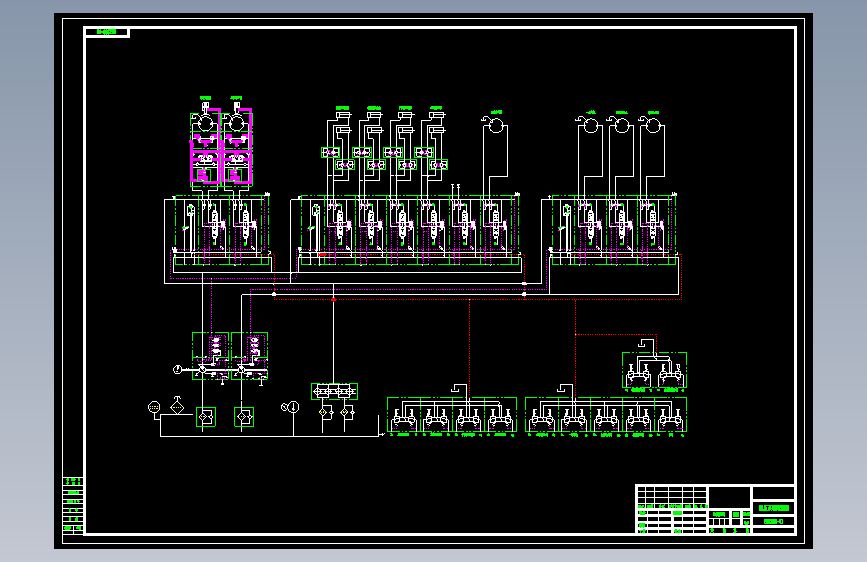Click the red junction node on the pilot line
The height and width of the screenshot is (562, 867).
click(x=333, y=299)
